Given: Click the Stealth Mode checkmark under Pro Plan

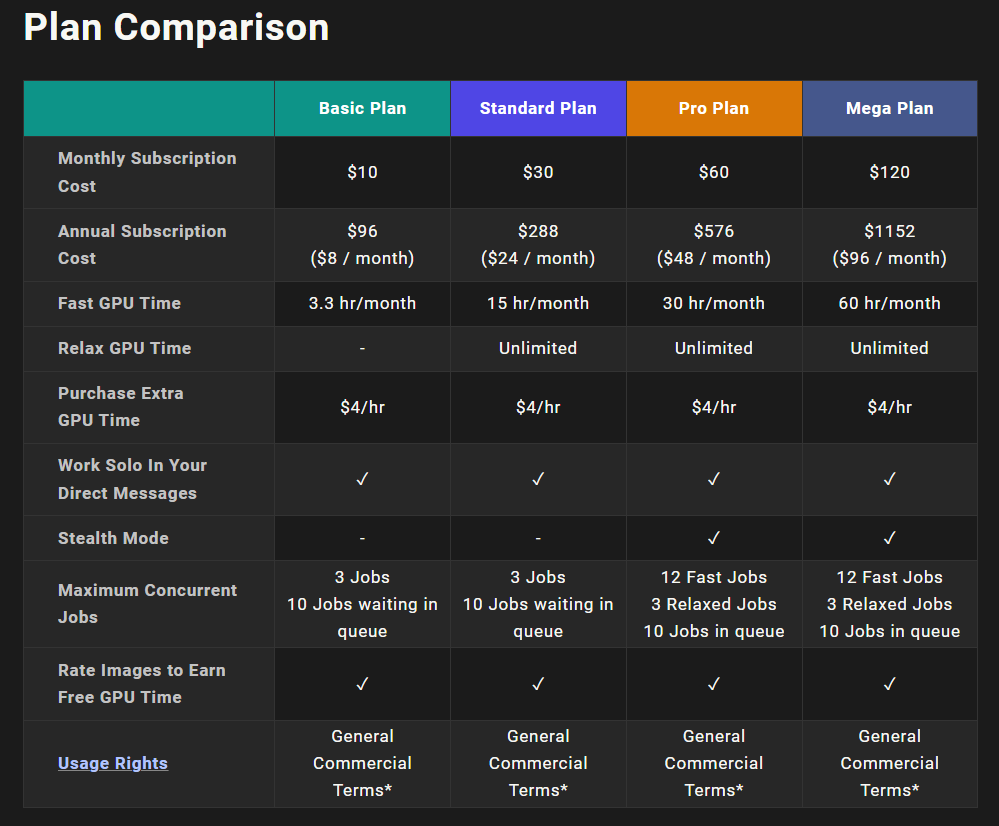Looking at the screenshot, I should pyautogui.click(x=714, y=538).
